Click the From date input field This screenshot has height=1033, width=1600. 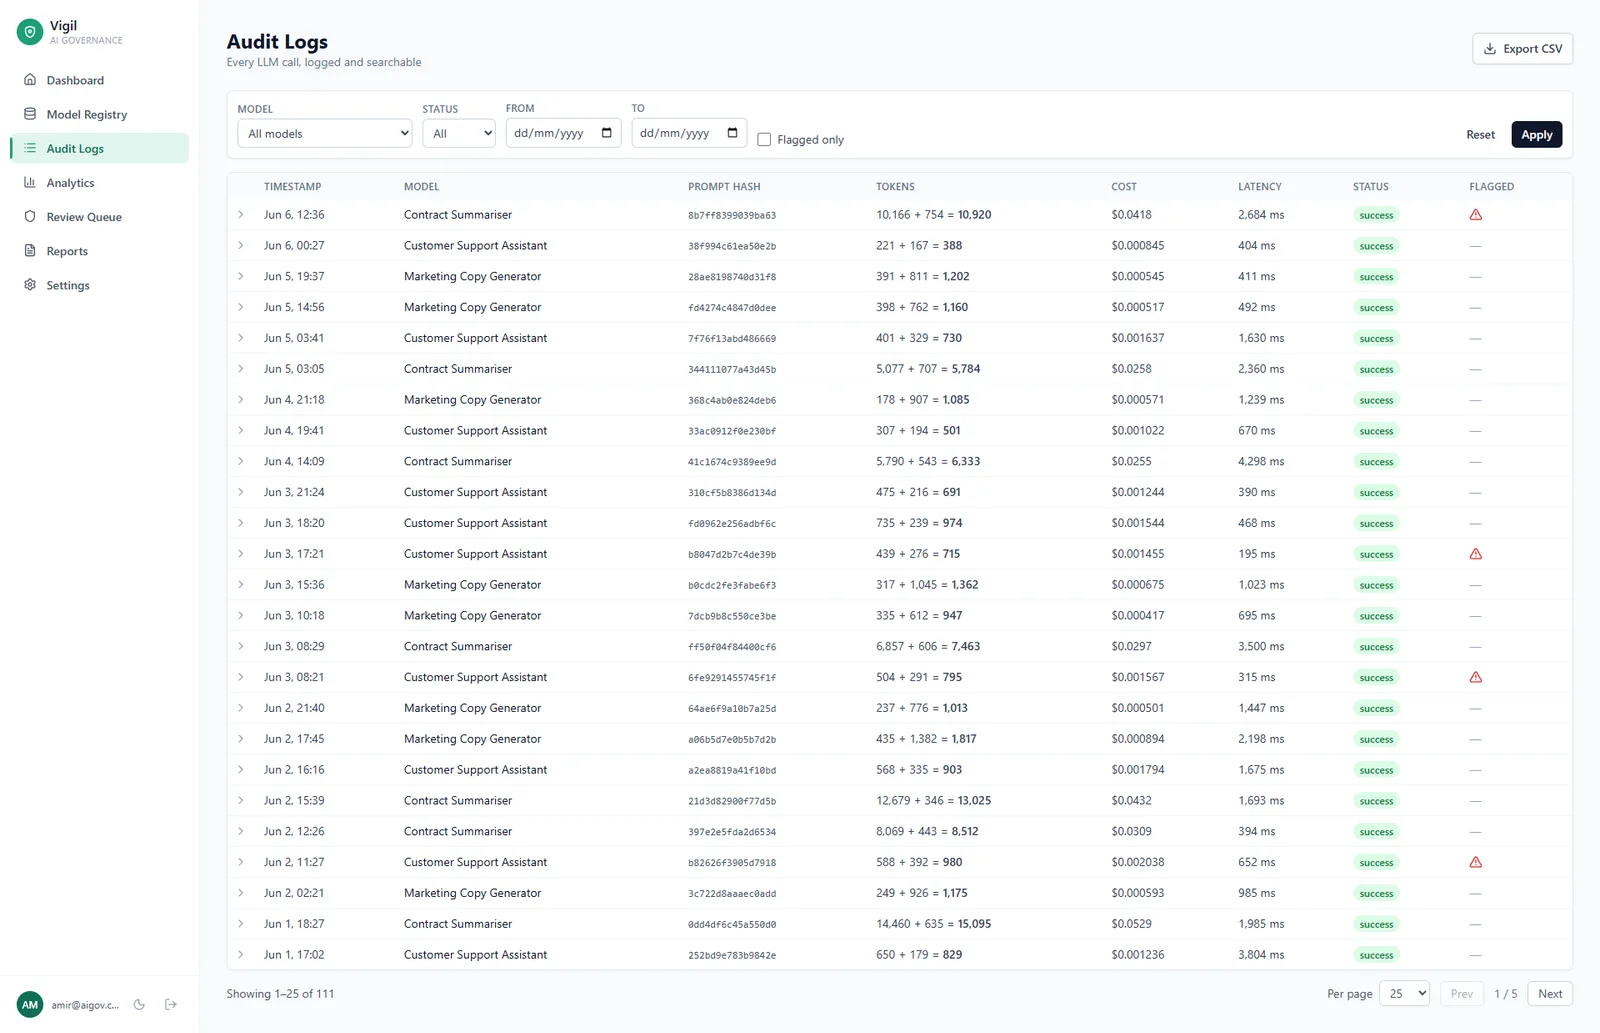[x=563, y=133]
